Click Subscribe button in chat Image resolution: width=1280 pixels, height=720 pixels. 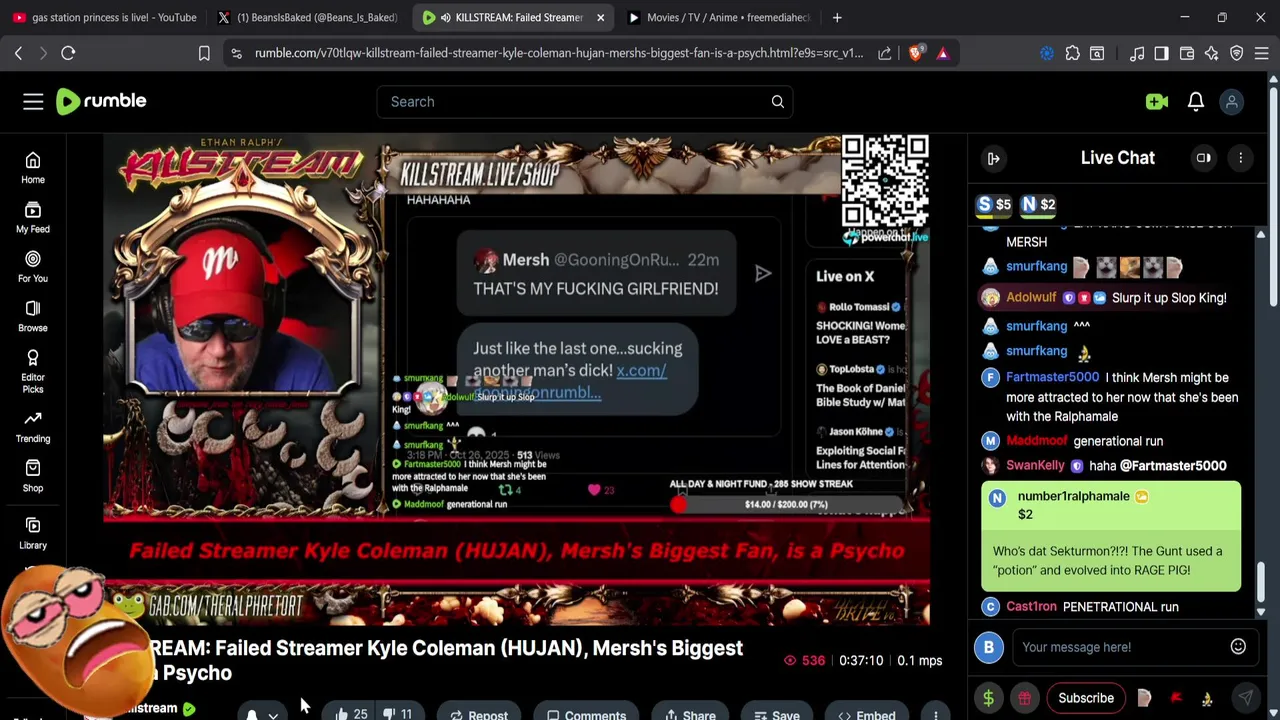pyautogui.click(x=1086, y=698)
